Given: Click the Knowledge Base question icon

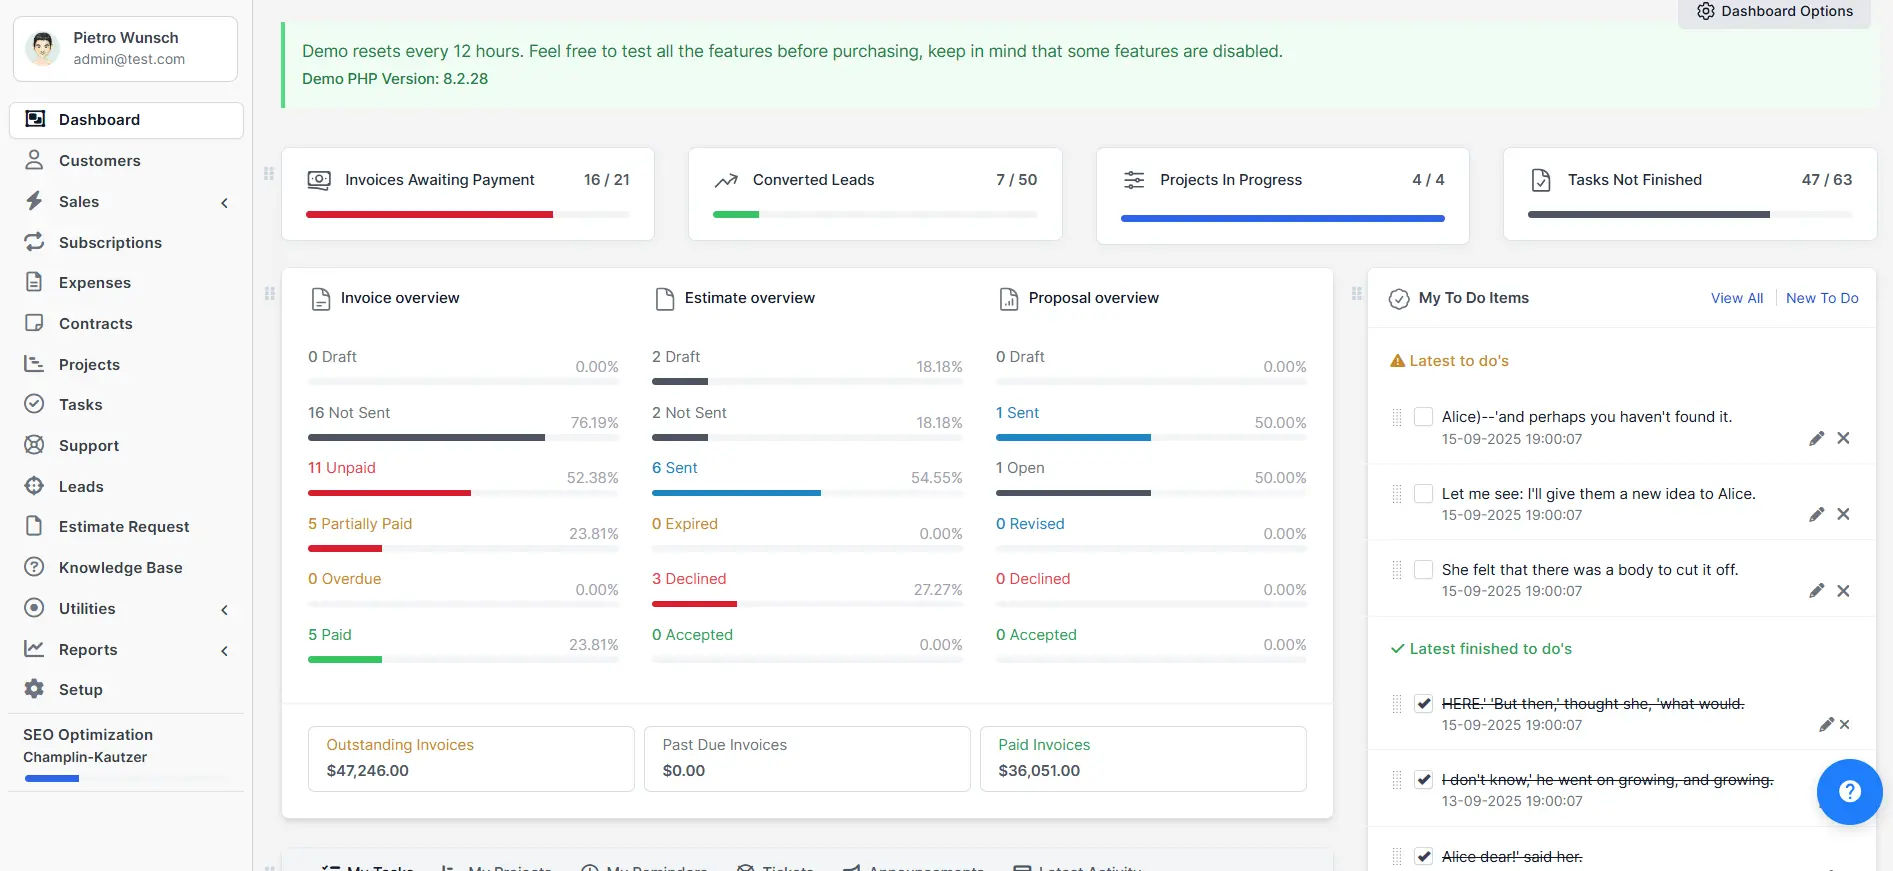Looking at the screenshot, I should (34, 567).
